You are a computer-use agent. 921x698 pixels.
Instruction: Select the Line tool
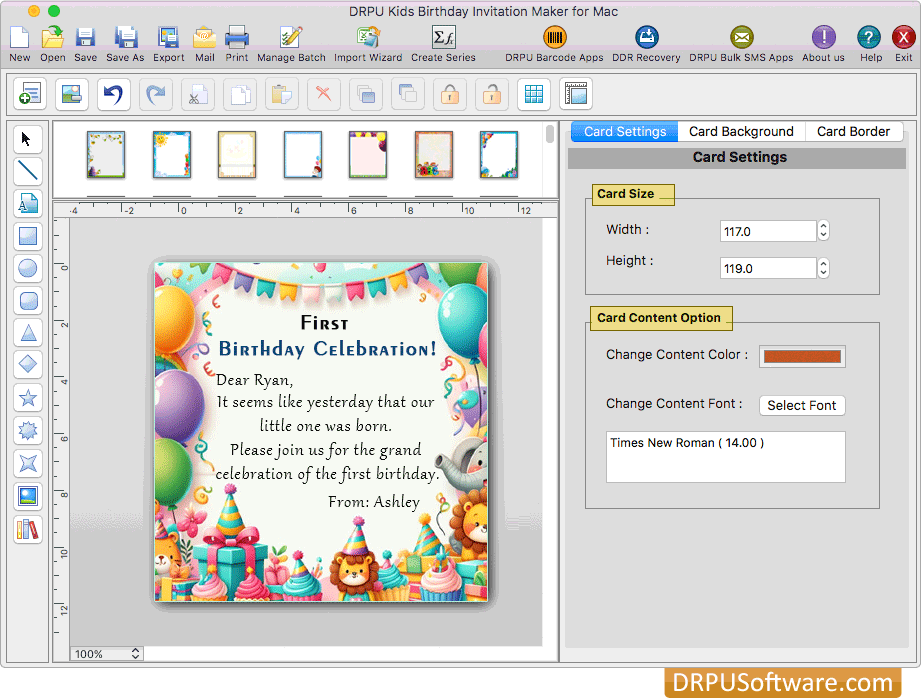27,171
